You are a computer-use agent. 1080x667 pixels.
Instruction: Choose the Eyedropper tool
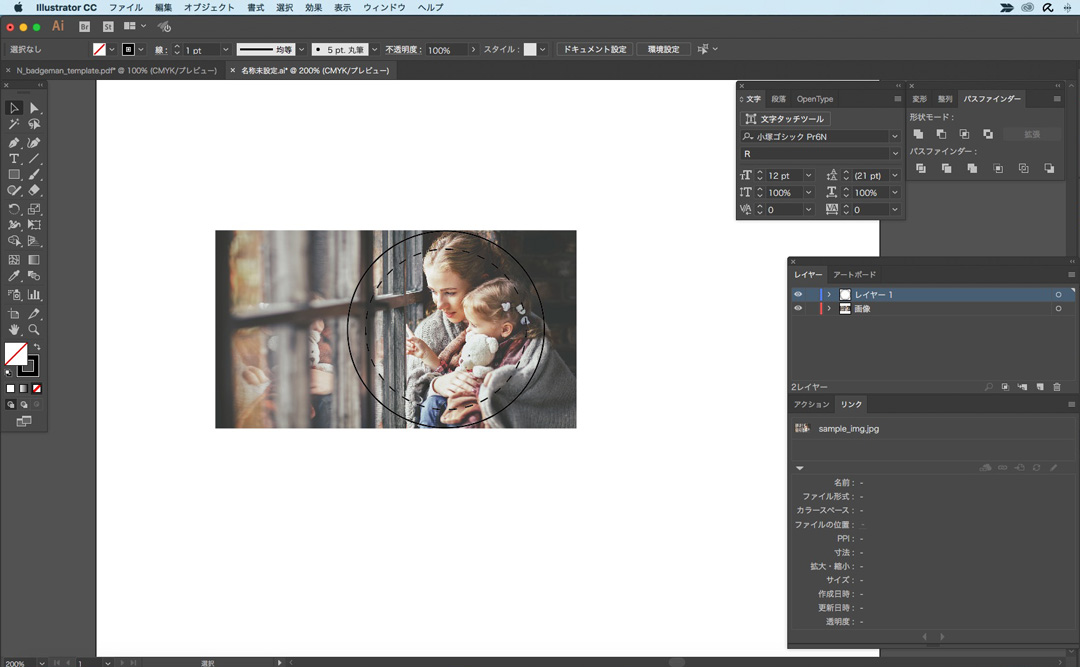pyautogui.click(x=14, y=276)
